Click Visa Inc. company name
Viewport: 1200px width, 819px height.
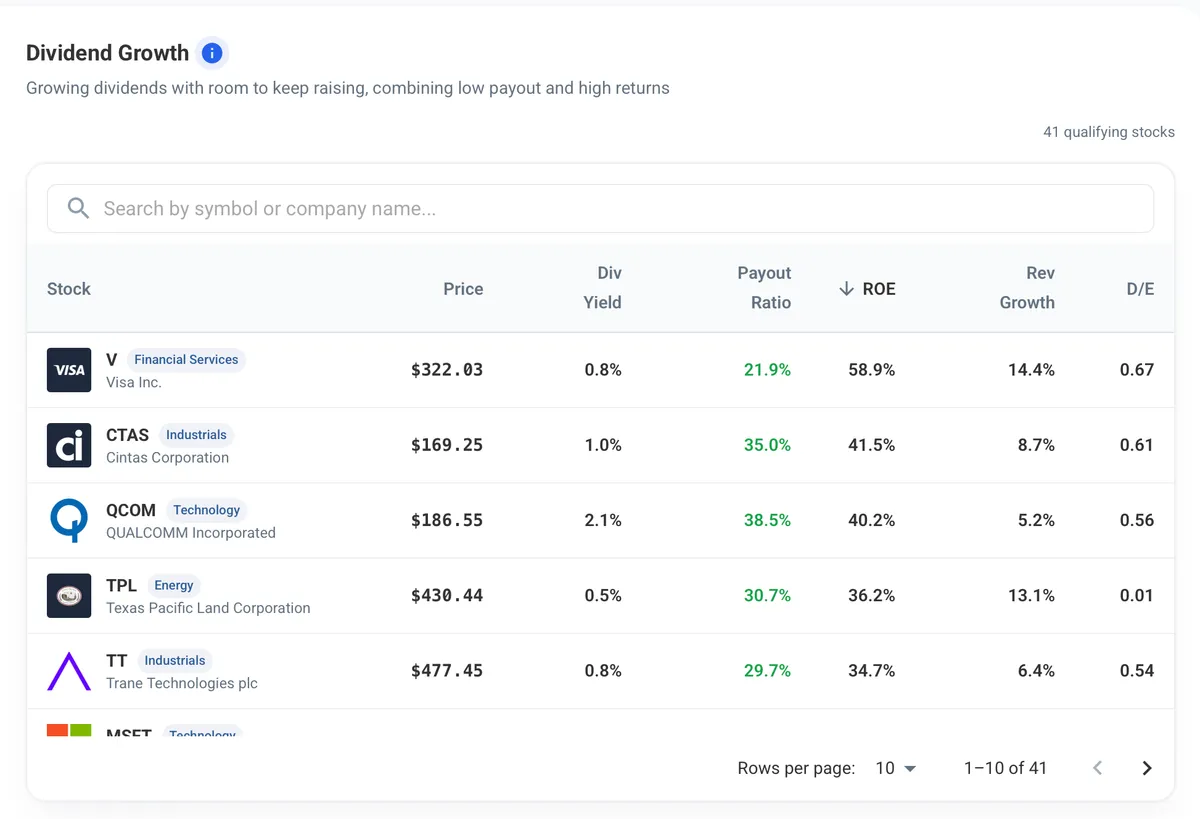tap(134, 382)
